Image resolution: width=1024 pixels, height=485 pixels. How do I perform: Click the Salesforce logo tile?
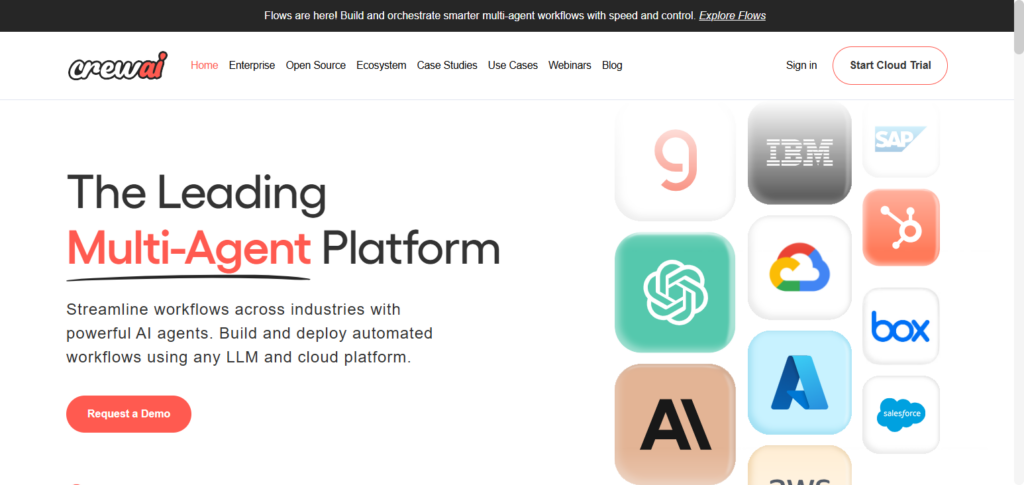[901, 413]
